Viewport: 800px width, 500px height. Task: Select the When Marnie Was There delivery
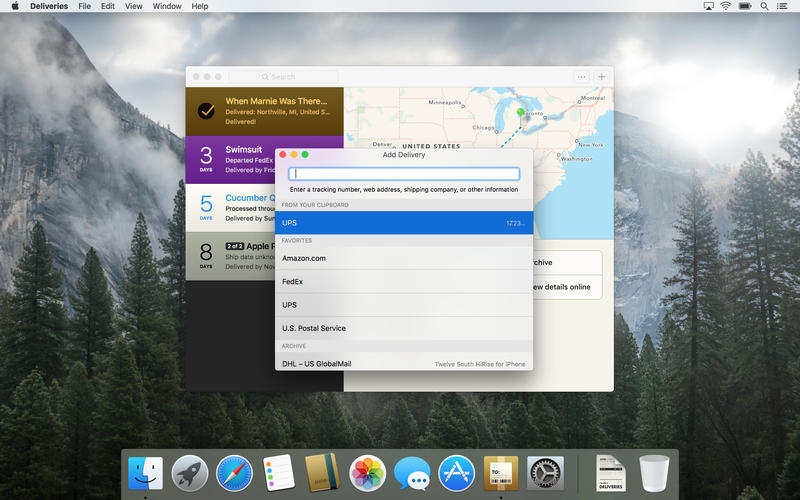coord(264,111)
